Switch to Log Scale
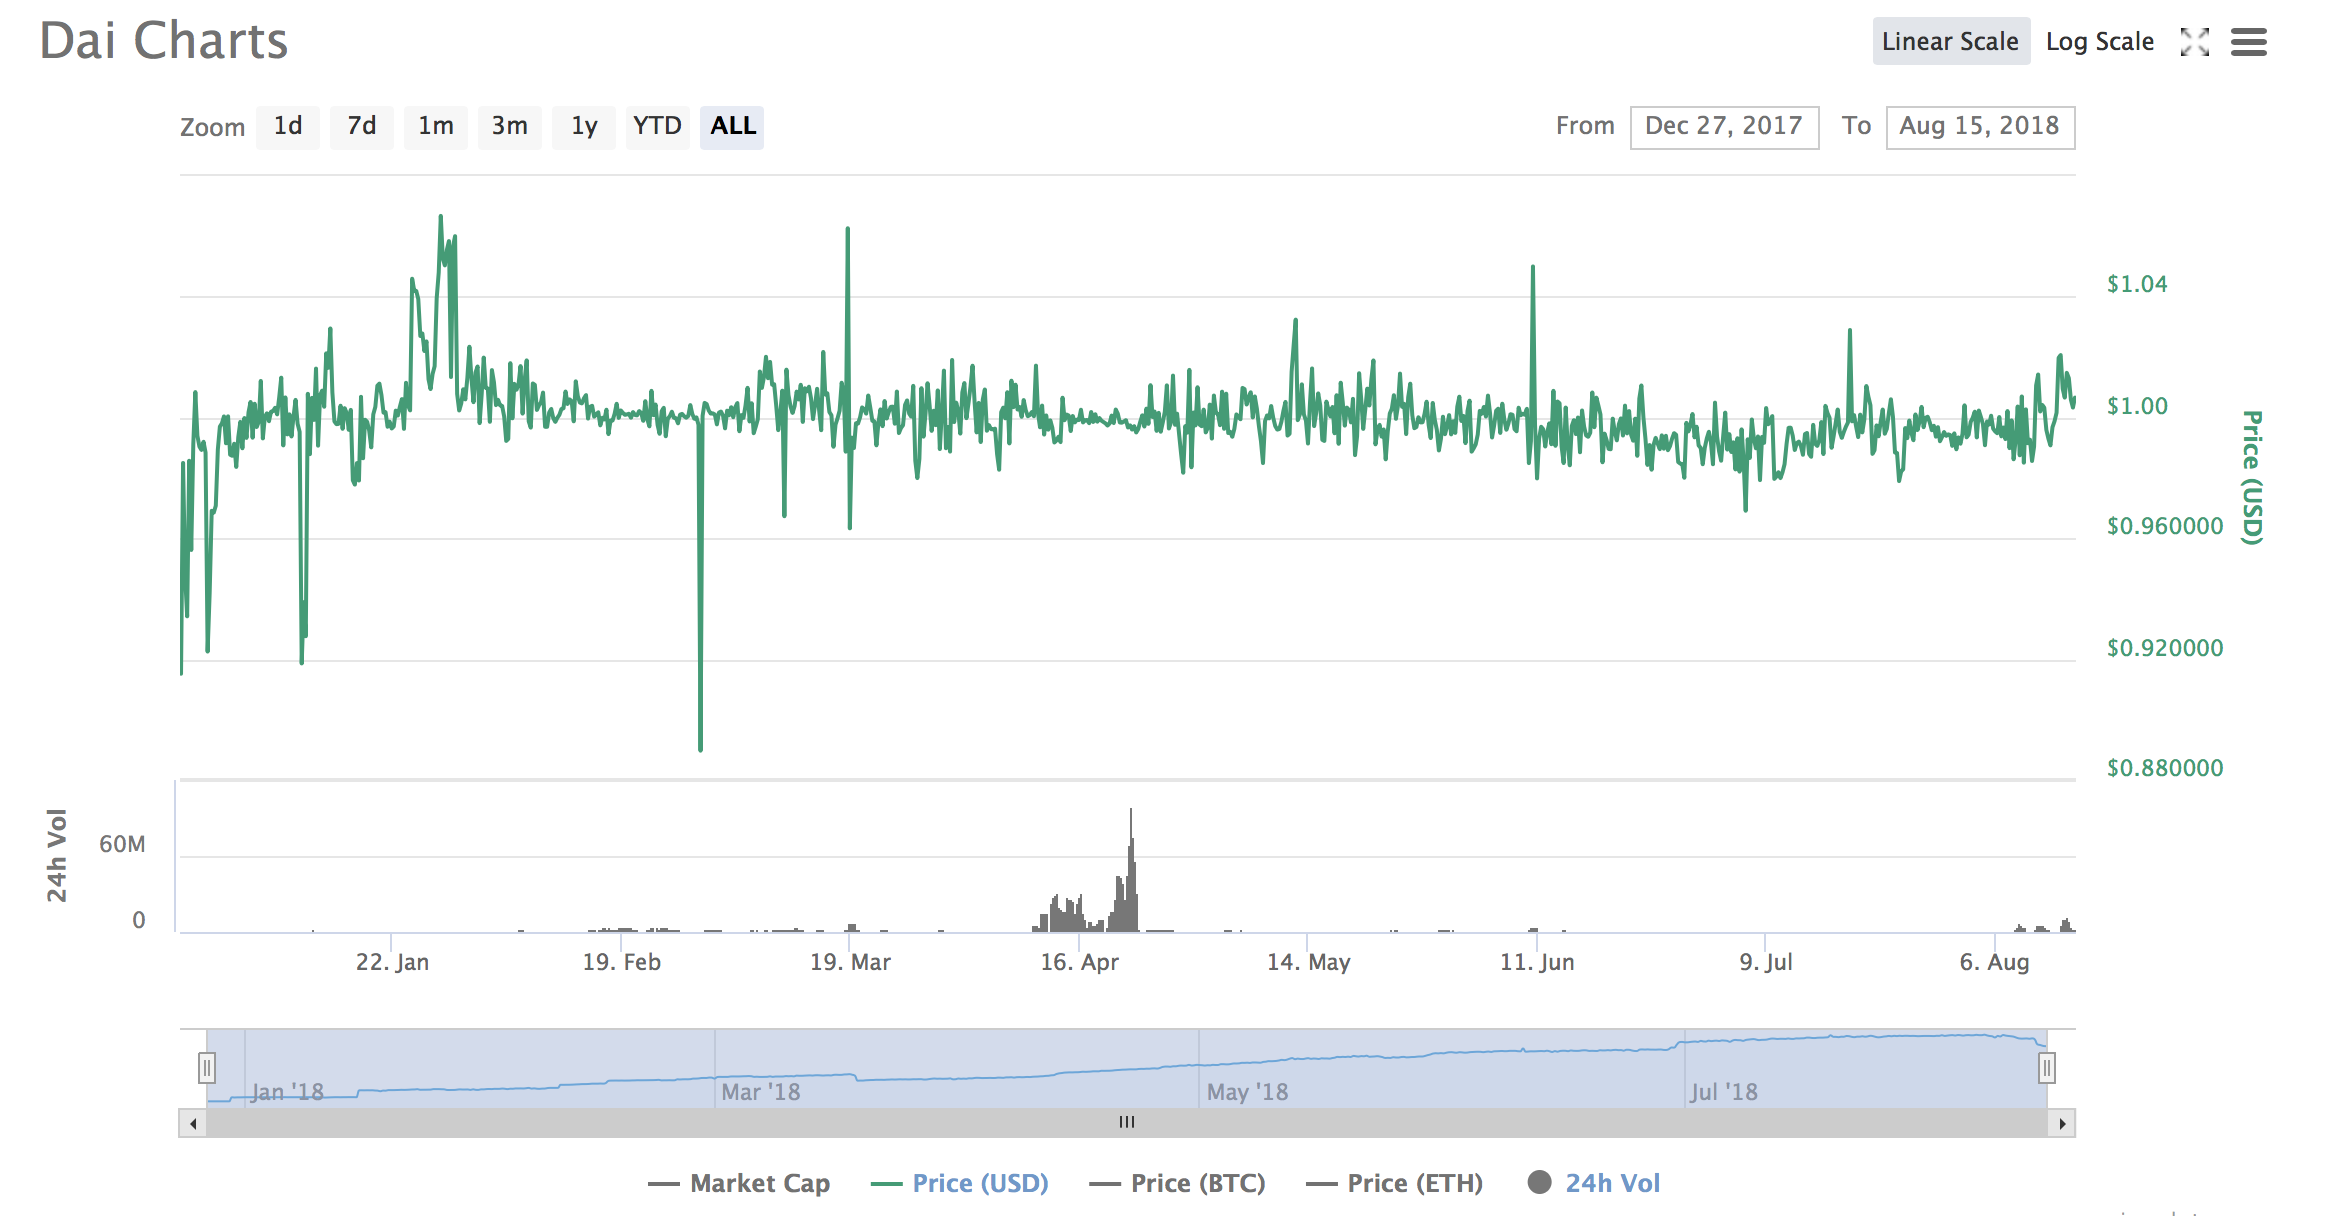 coord(2100,41)
